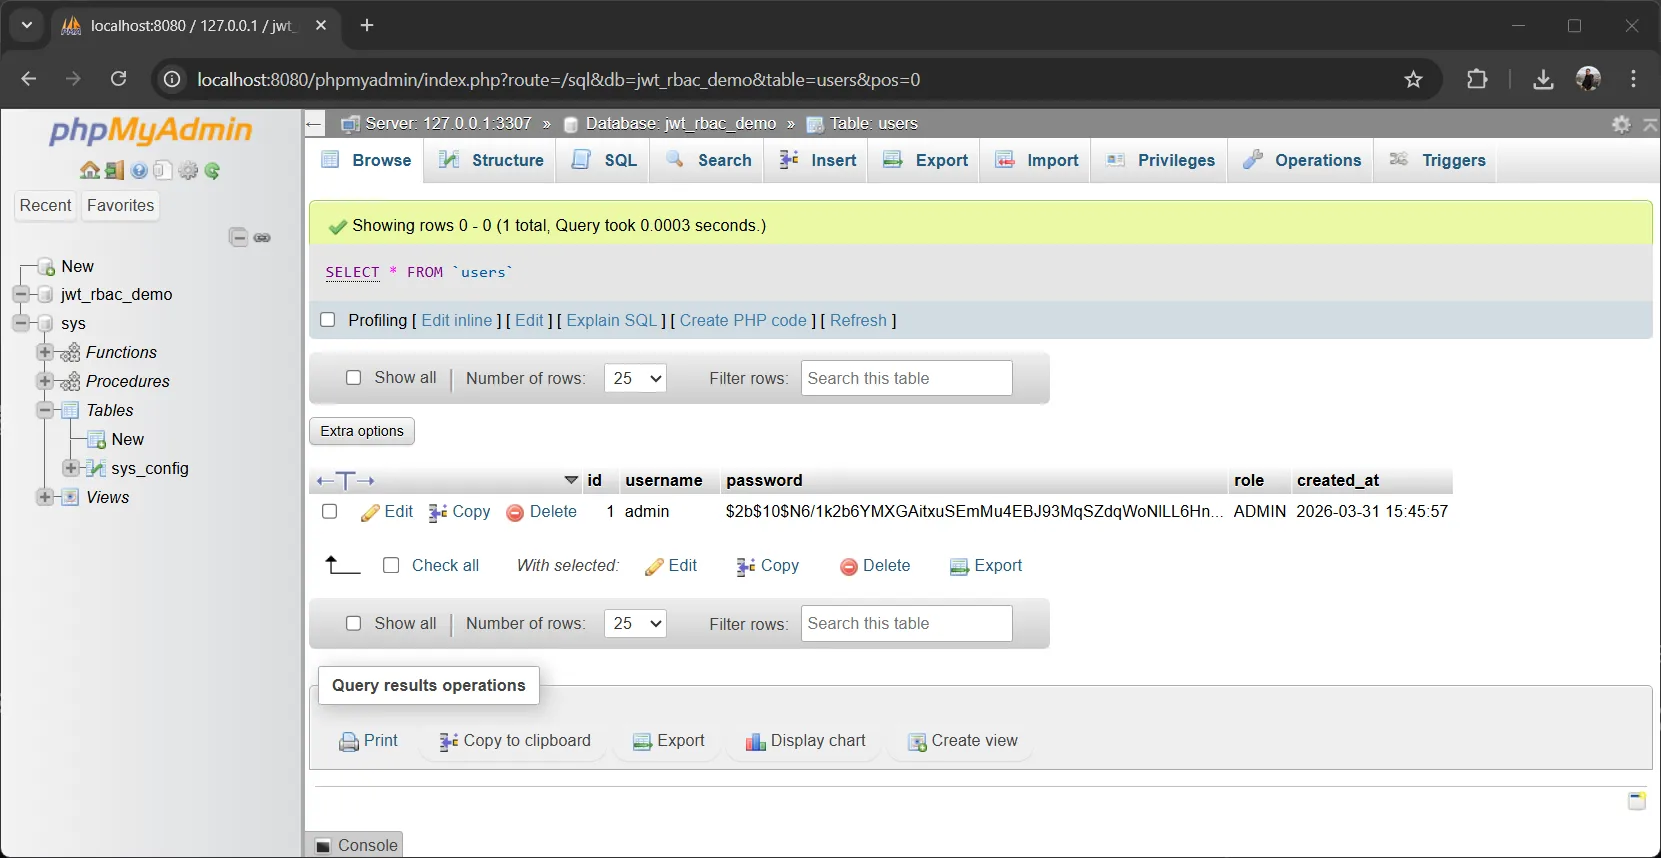This screenshot has height=858, width=1661.
Task: Open the Insert tab
Action: click(x=818, y=160)
